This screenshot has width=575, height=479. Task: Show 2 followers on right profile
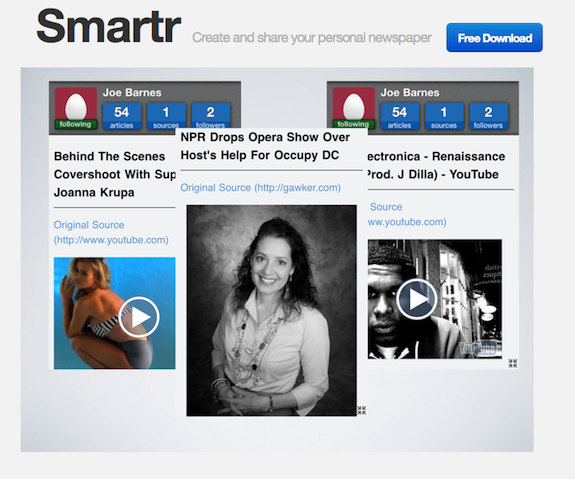[488, 116]
